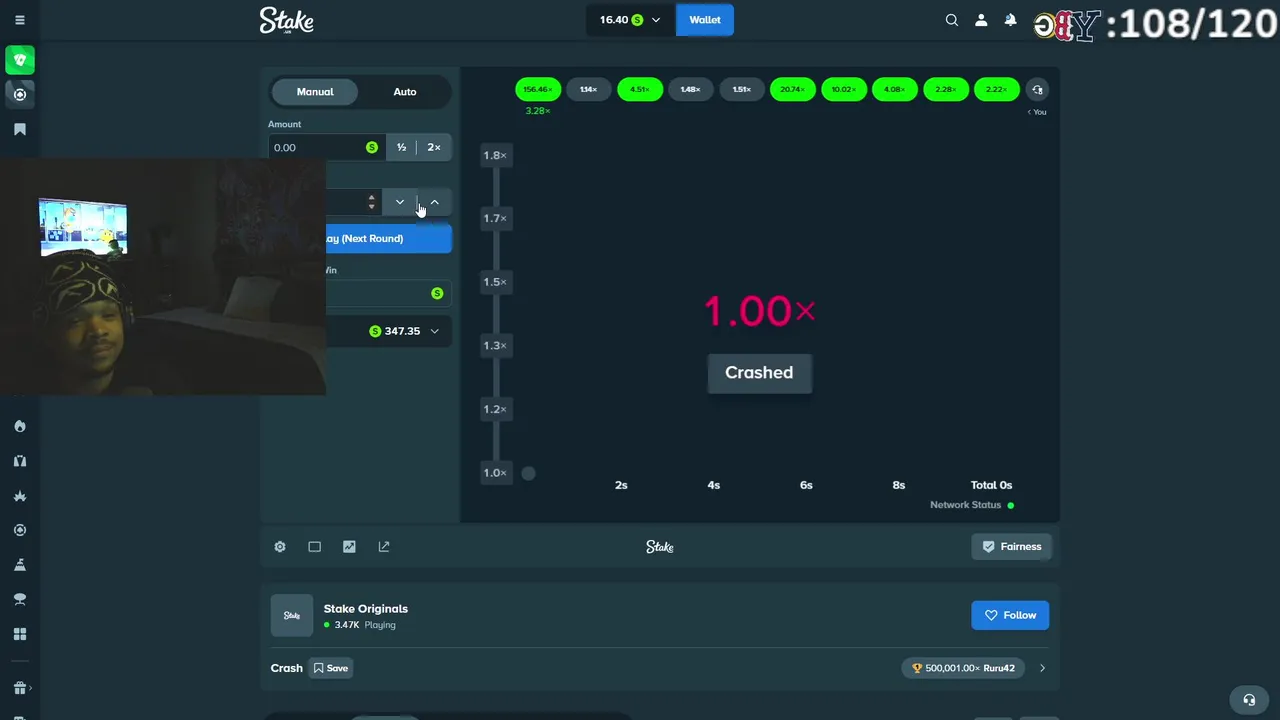Image resolution: width=1280 pixels, height=720 pixels.
Task: Double the bet amount with 2×
Action: point(434,147)
